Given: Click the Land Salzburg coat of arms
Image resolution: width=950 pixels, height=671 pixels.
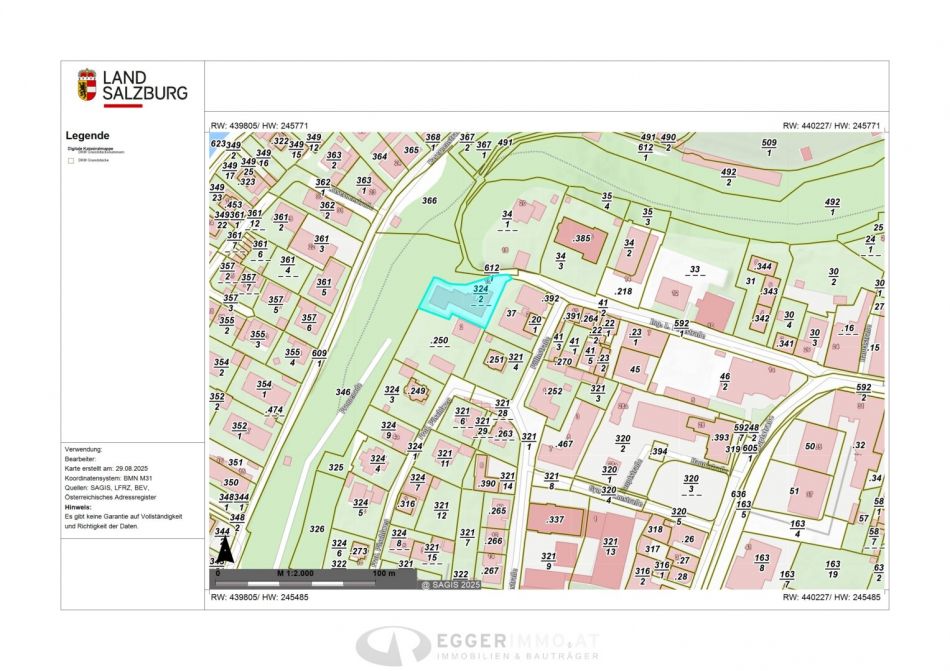Looking at the screenshot, I should click(87, 84).
